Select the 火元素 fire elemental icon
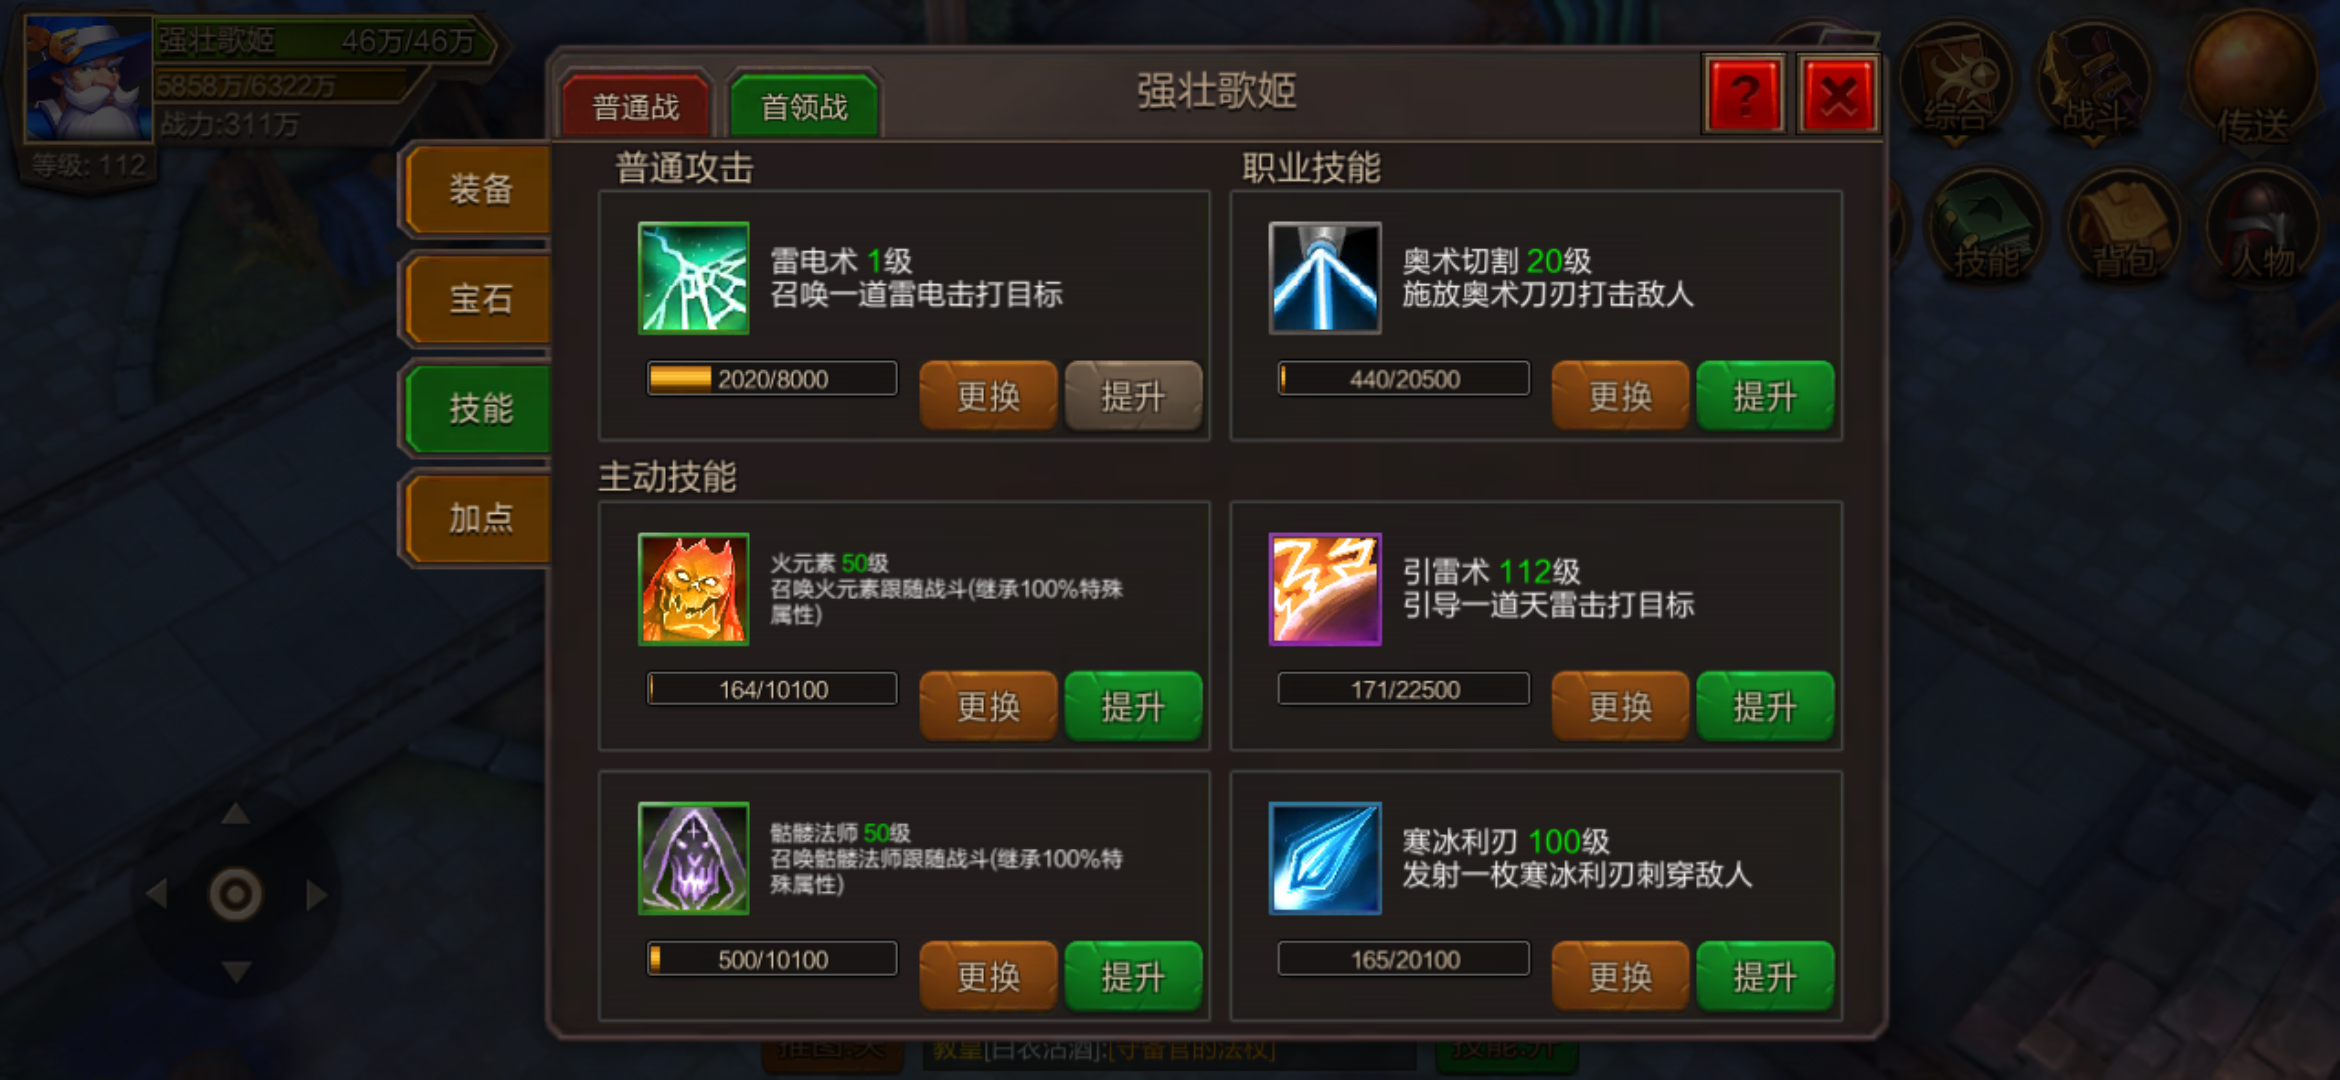 pyautogui.click(x=693, y=588)
